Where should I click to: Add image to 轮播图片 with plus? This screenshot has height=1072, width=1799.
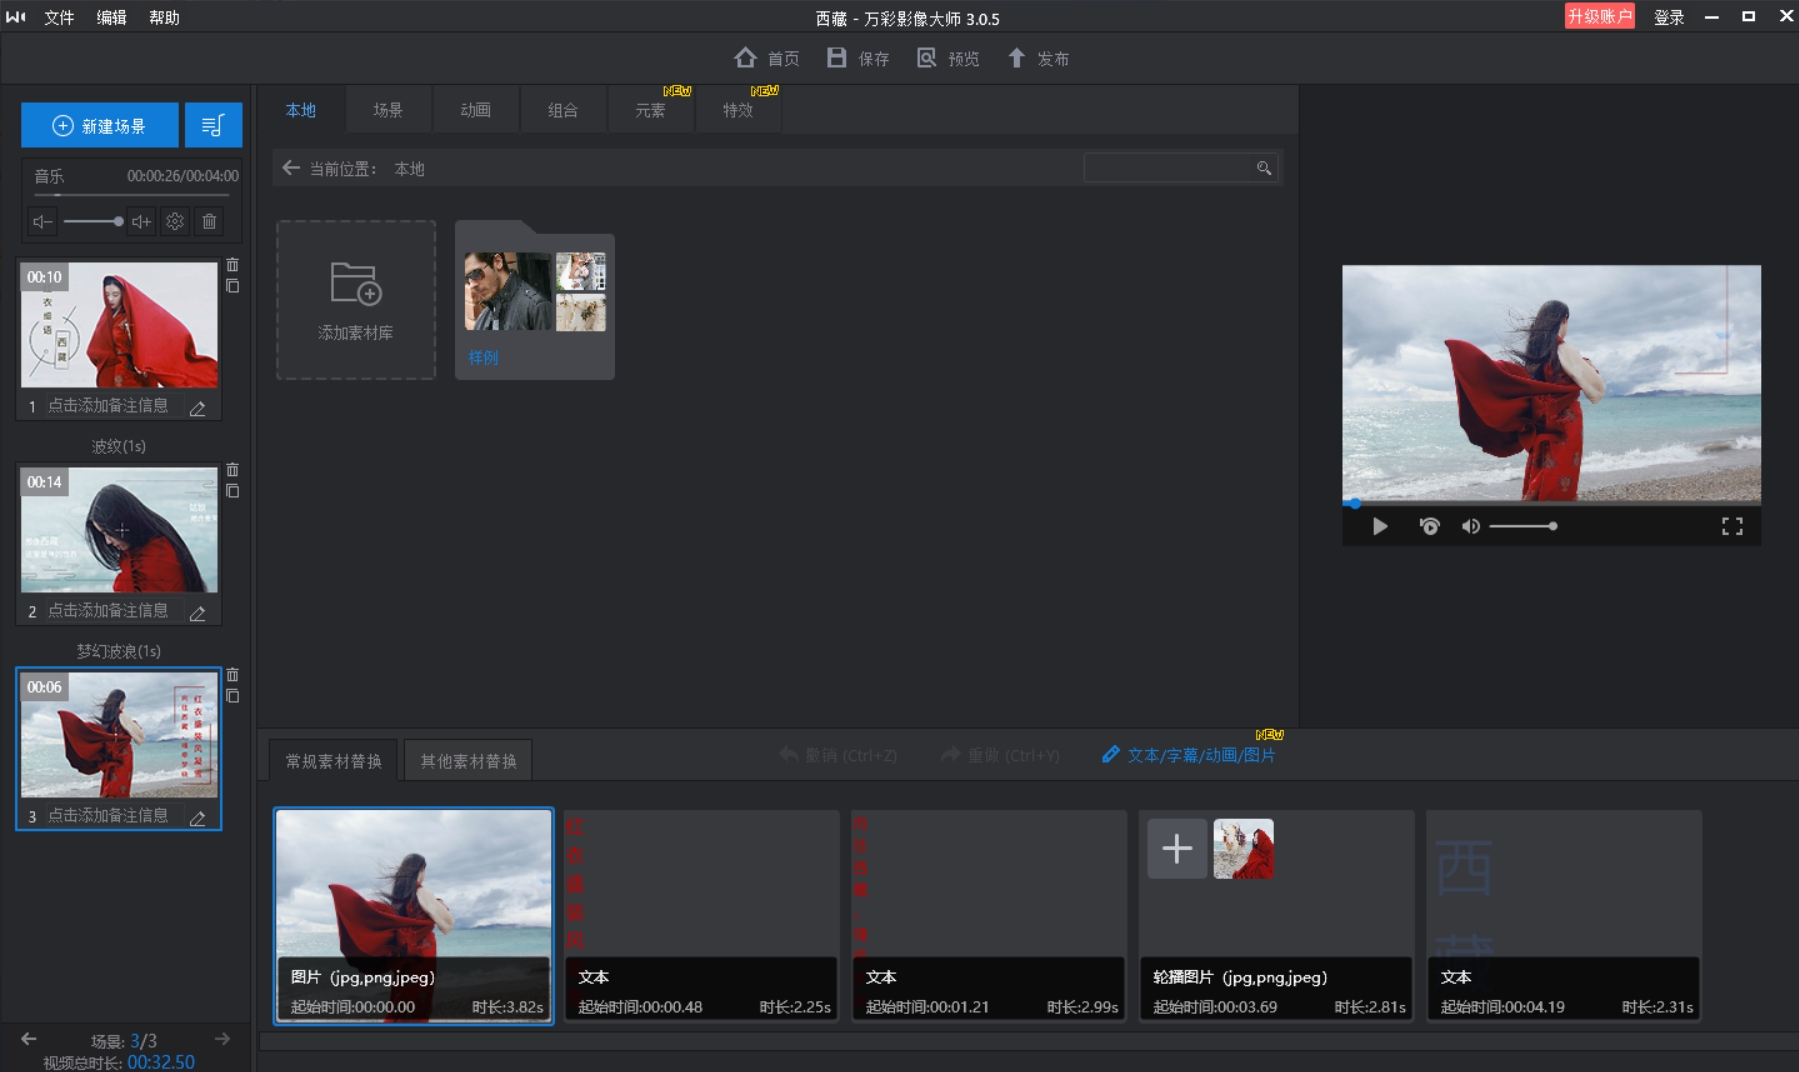point(1177,849)
